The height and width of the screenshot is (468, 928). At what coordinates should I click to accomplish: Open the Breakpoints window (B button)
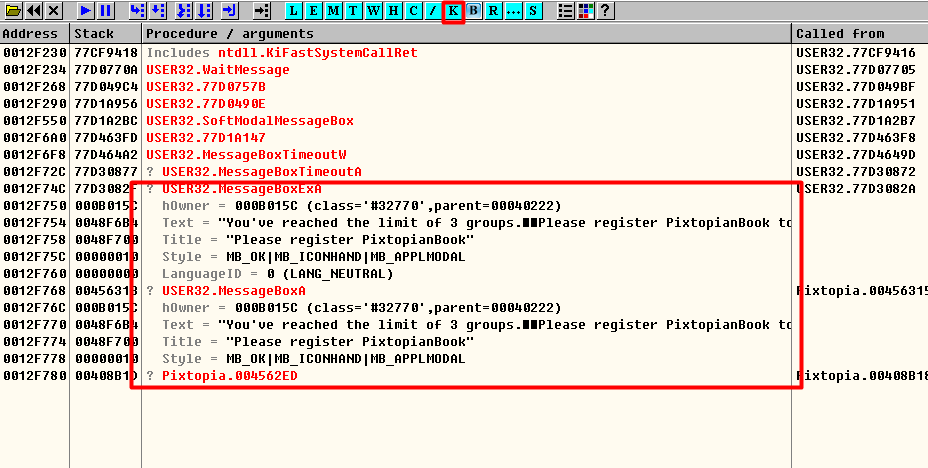473,11
